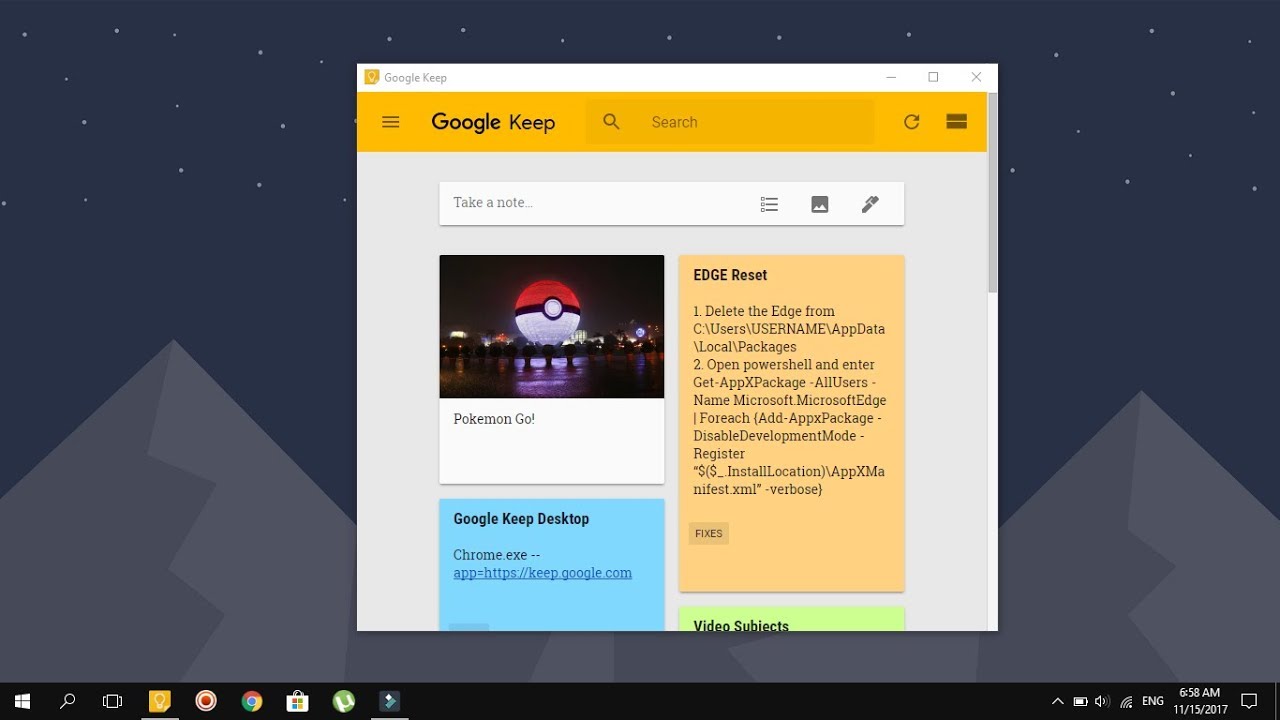
Task: Open the hamburger main menu
Action: click(x=391, y=122)
